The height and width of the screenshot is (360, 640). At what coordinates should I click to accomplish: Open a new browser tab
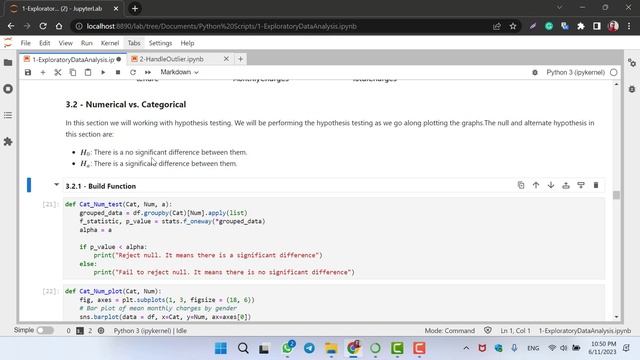pyautogui.click(x=135, y=9)
